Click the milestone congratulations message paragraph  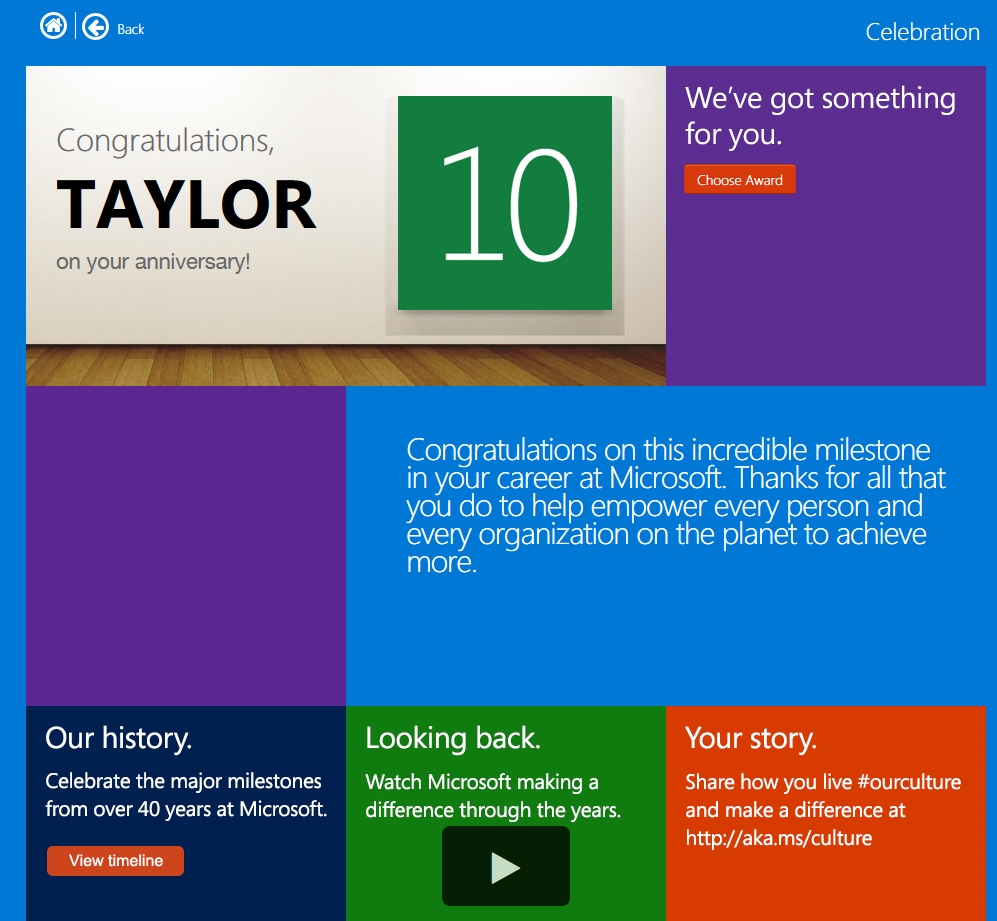676,506
